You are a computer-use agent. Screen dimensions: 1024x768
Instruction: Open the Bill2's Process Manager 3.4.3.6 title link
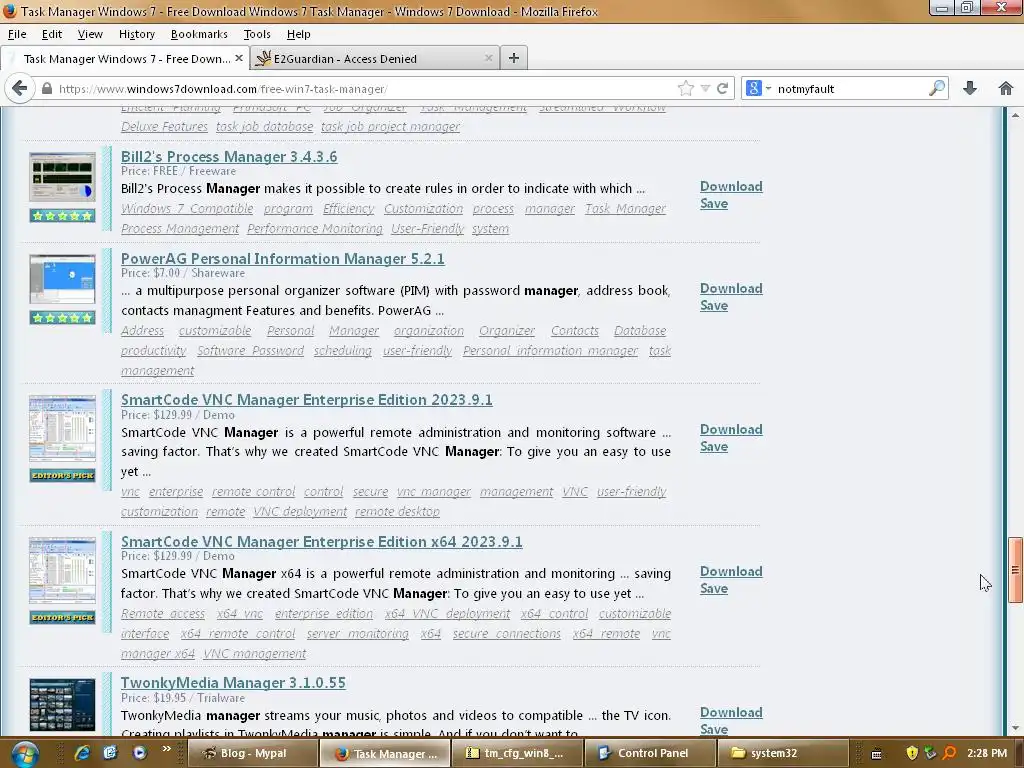pyautogui.click(x=229, y=157)
